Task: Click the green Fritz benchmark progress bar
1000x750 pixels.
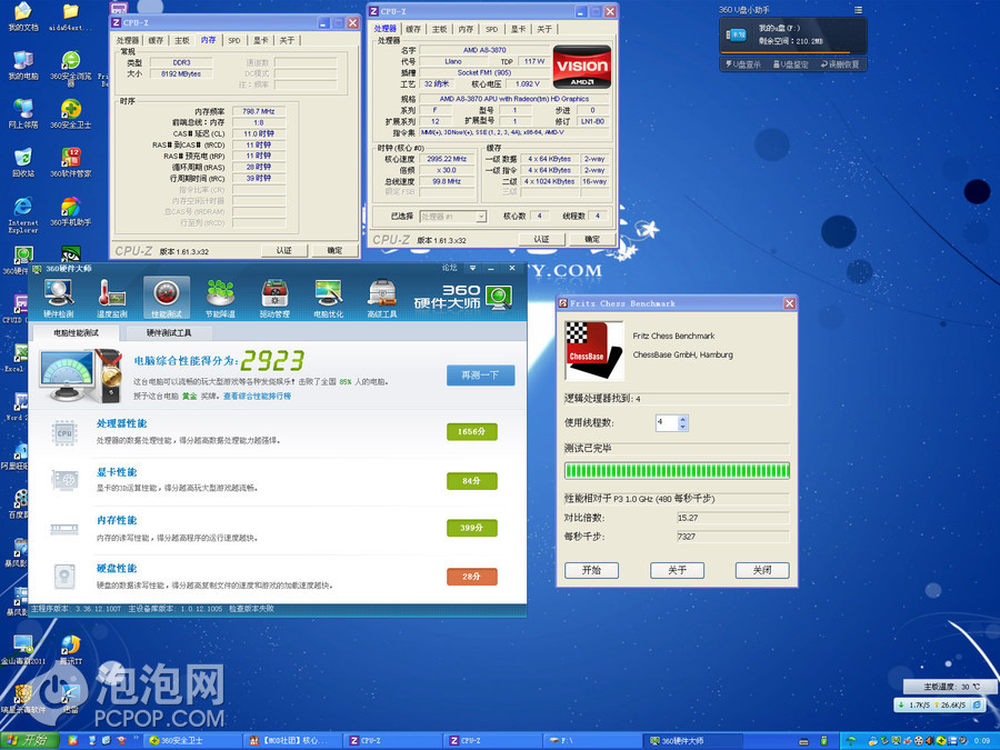Action: (677, 471)
